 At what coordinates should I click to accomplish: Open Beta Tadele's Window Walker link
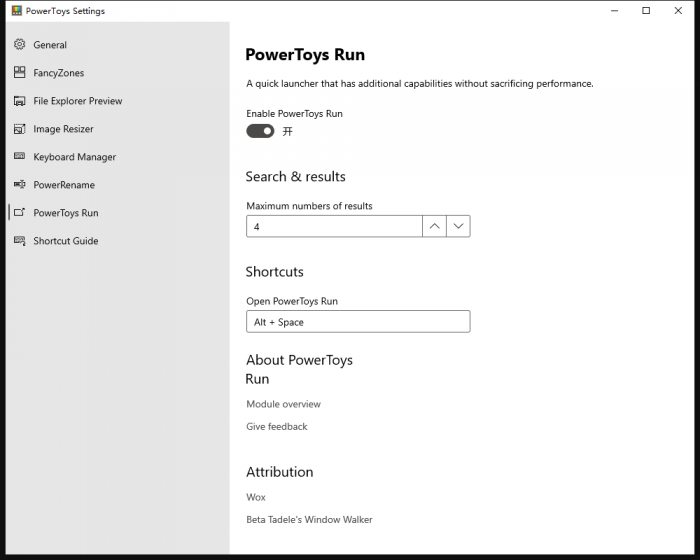tap(309, 519)
